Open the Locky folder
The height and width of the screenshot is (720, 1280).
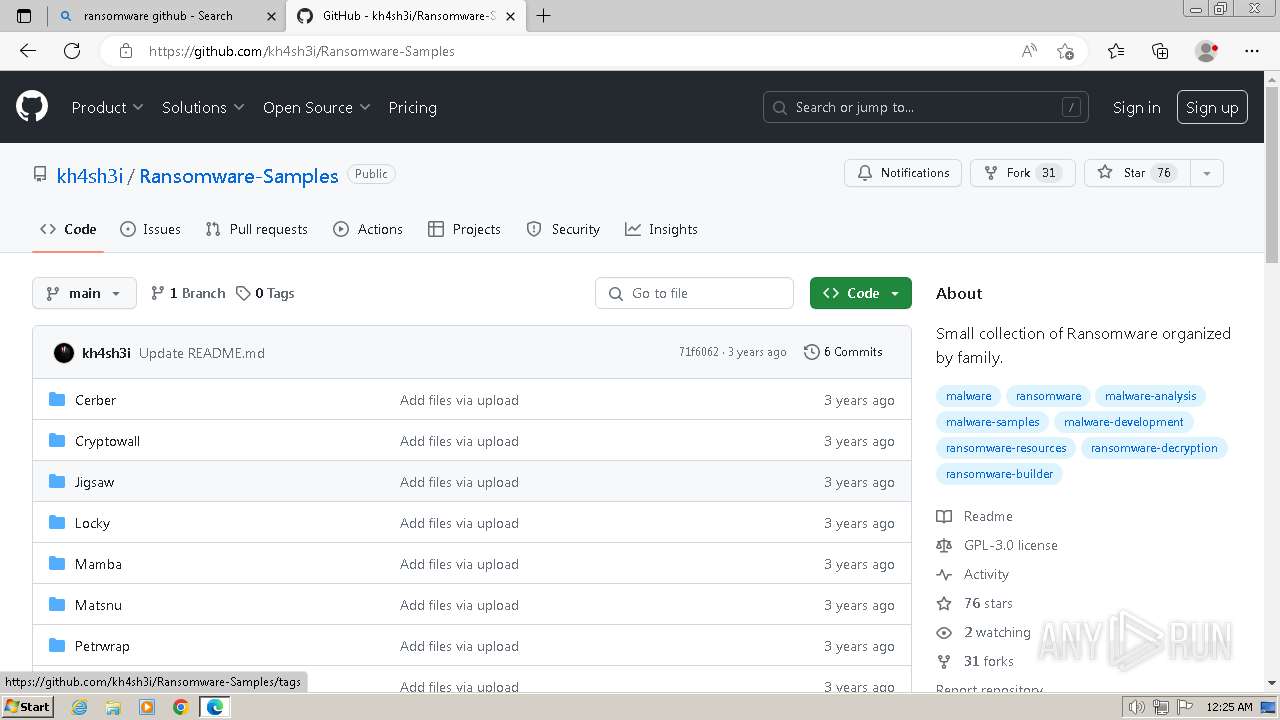[x=92, y=523]
